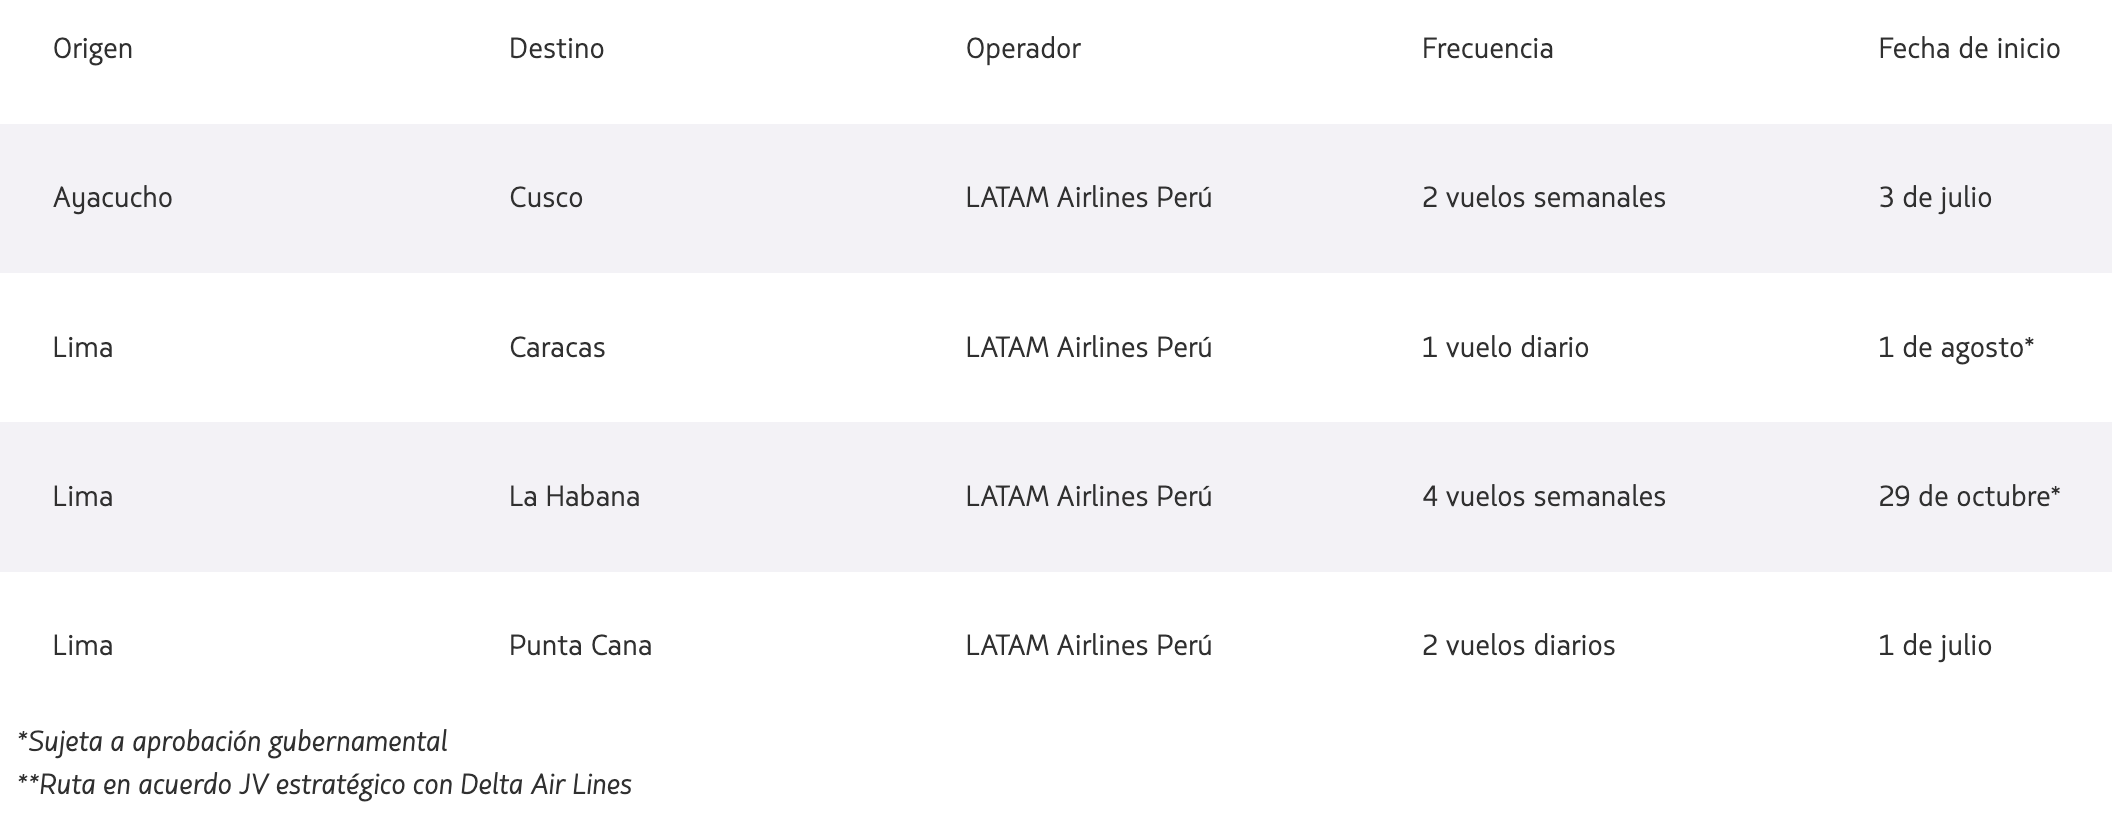Click the Ayacucho origin cell

[x=113, y=198]
